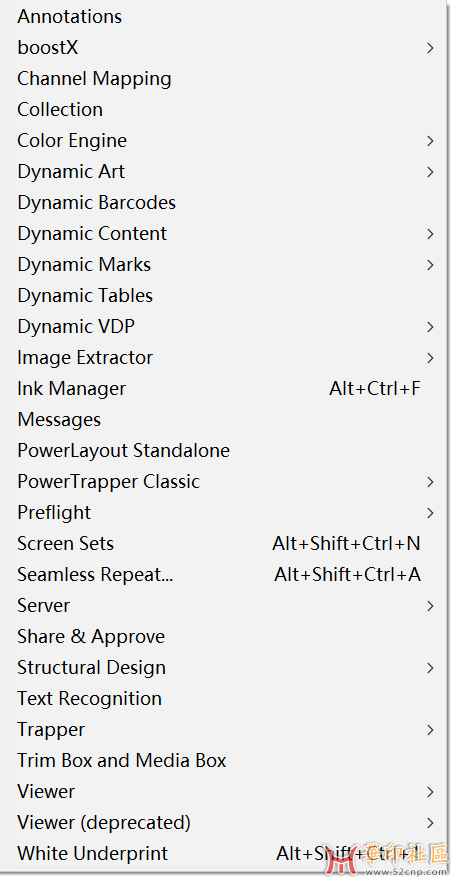The image size is (451, 879).
Task: Expand the boostX submenu arrow
Action: pyautogui.click(x=430, y=48)
